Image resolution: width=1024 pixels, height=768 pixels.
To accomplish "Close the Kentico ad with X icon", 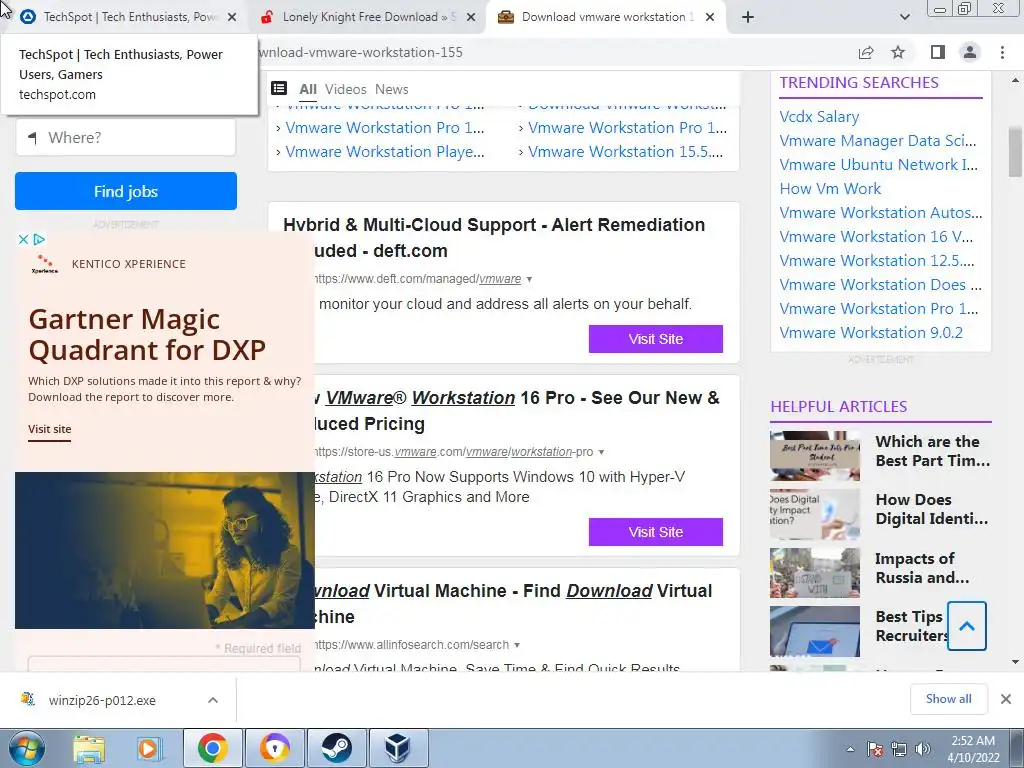I will tap(23, 240).
